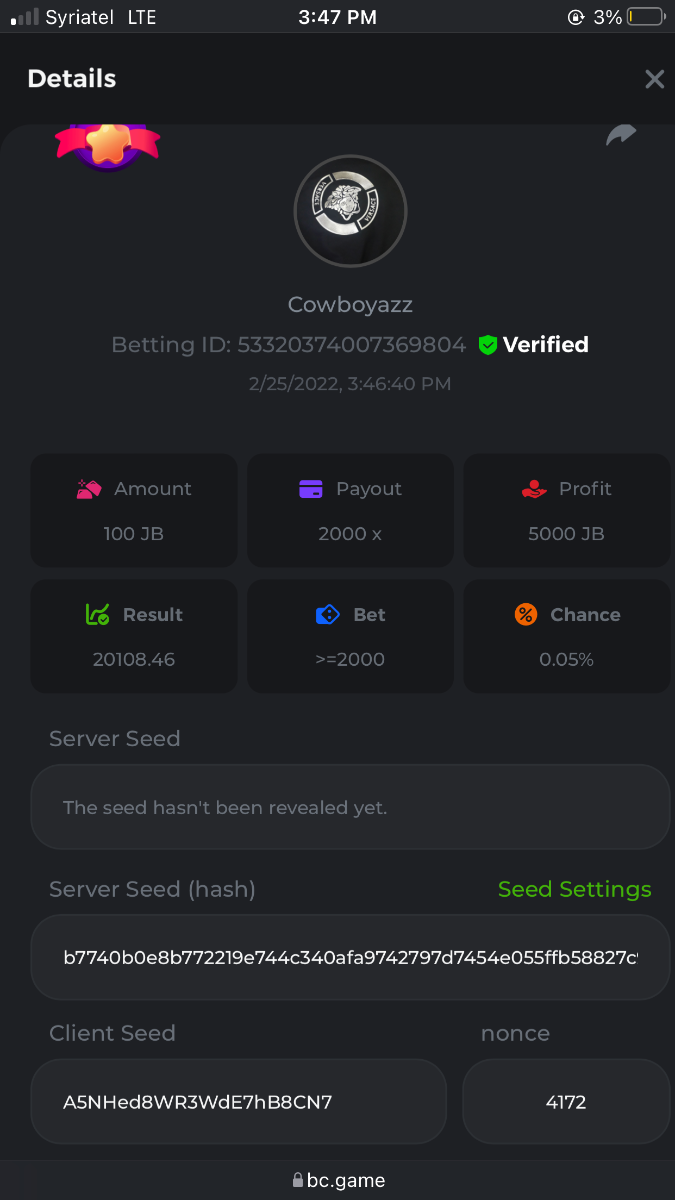Tap the battery indicator in status bar
Viewport: 675px width, 1200px height.
coord(646,17)
